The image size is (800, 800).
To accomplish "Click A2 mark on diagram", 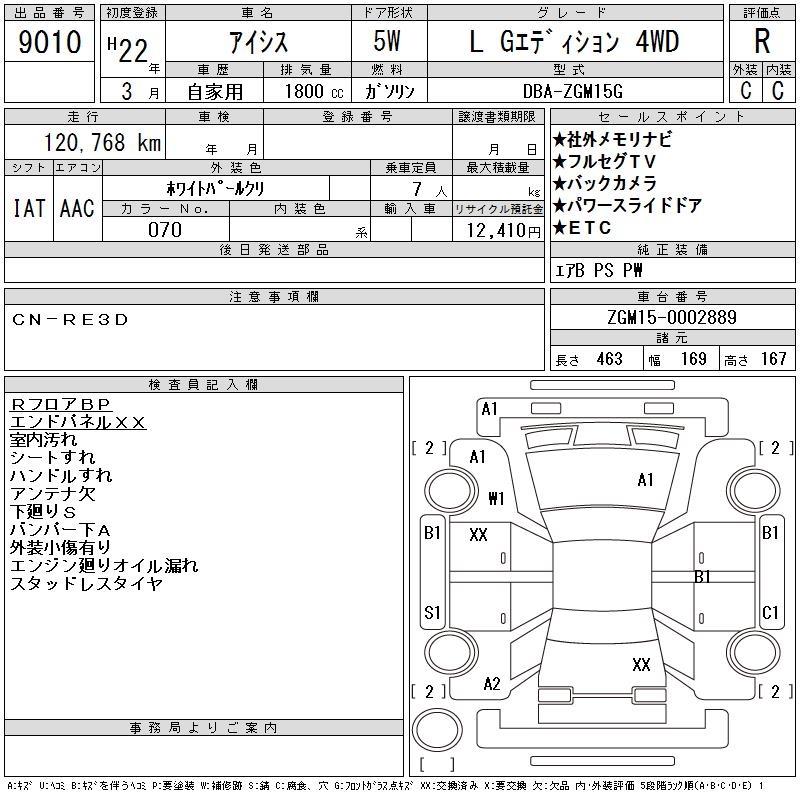I will tap(492, 684).
